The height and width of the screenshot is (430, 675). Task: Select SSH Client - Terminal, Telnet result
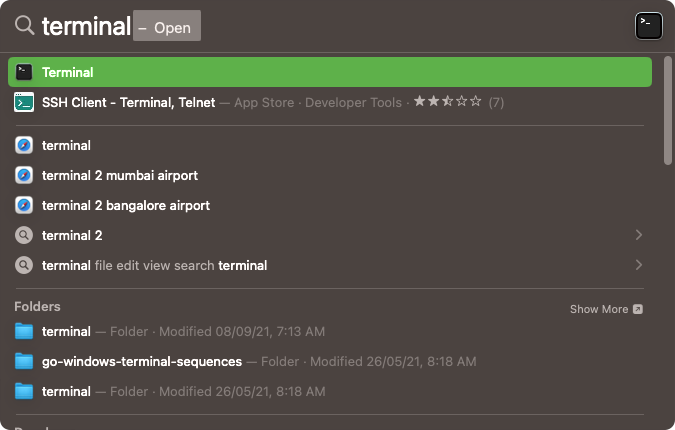point(330,102)
